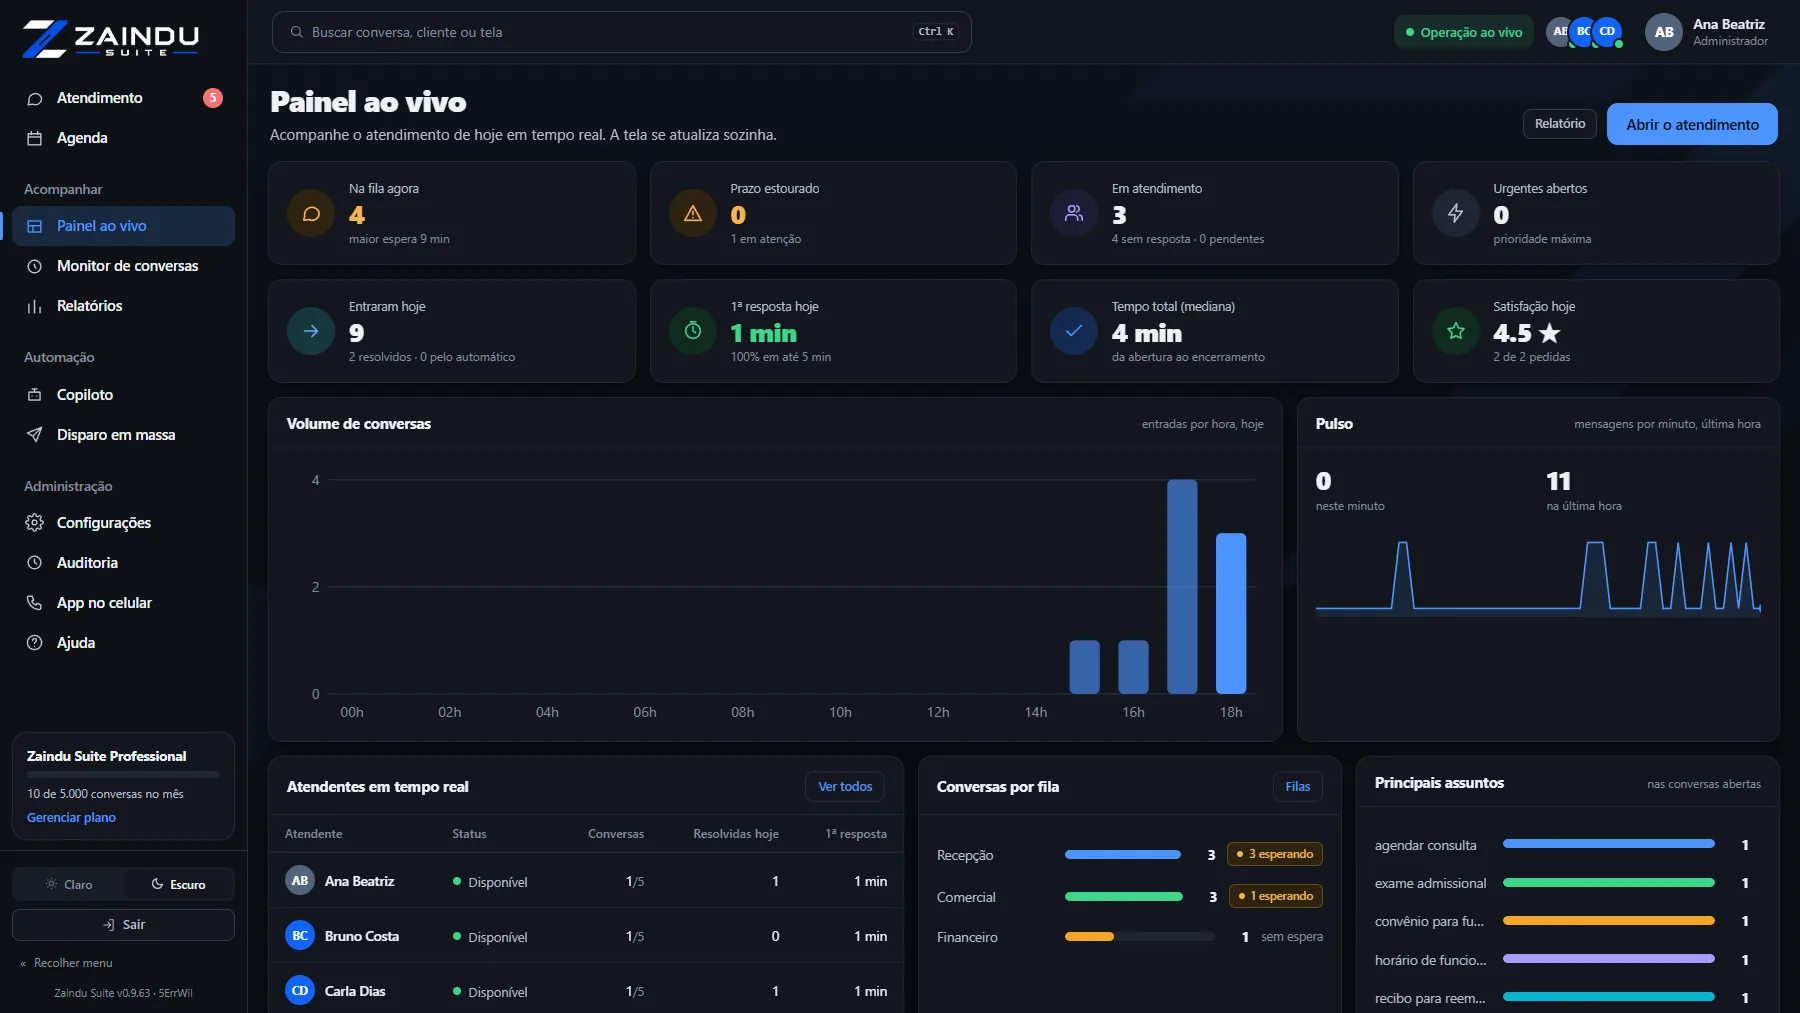Click the Abrir o atendimento button
1800x1013 pixels.
click(1692, 124)
